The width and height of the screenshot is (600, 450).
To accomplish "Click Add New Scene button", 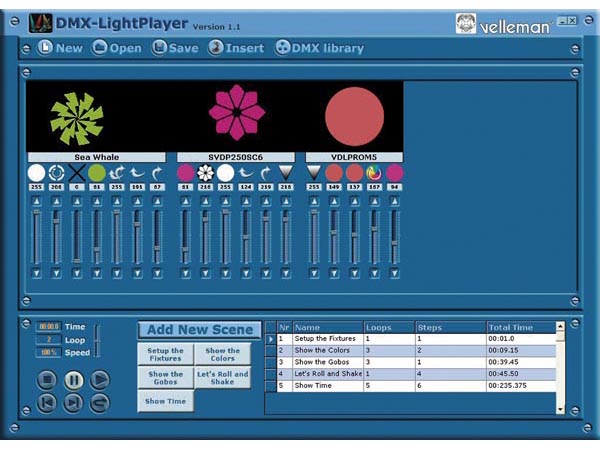I will (x=200, y=330).
